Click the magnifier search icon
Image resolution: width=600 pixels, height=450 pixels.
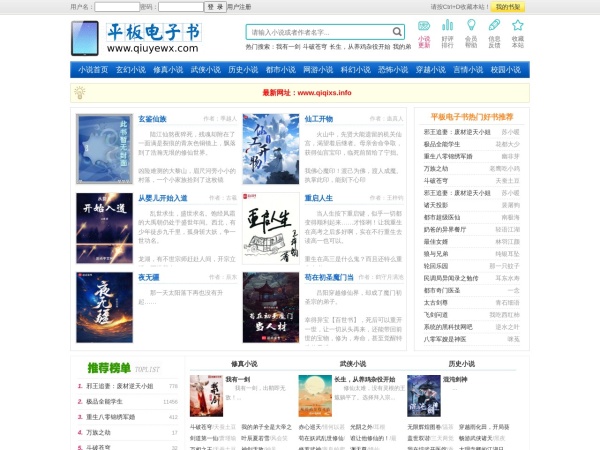pyautogui.click(x=397, y=32)
